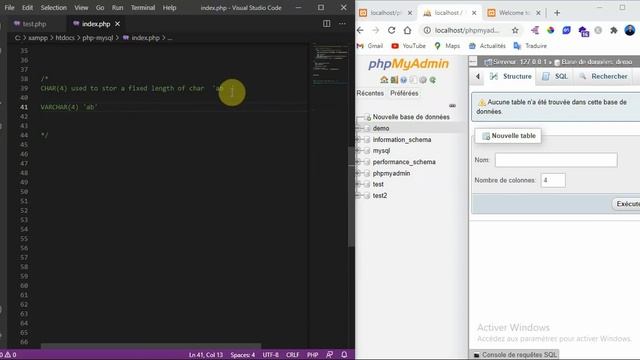Click the Exécuter button
The image size is (640, 360).
627,204
